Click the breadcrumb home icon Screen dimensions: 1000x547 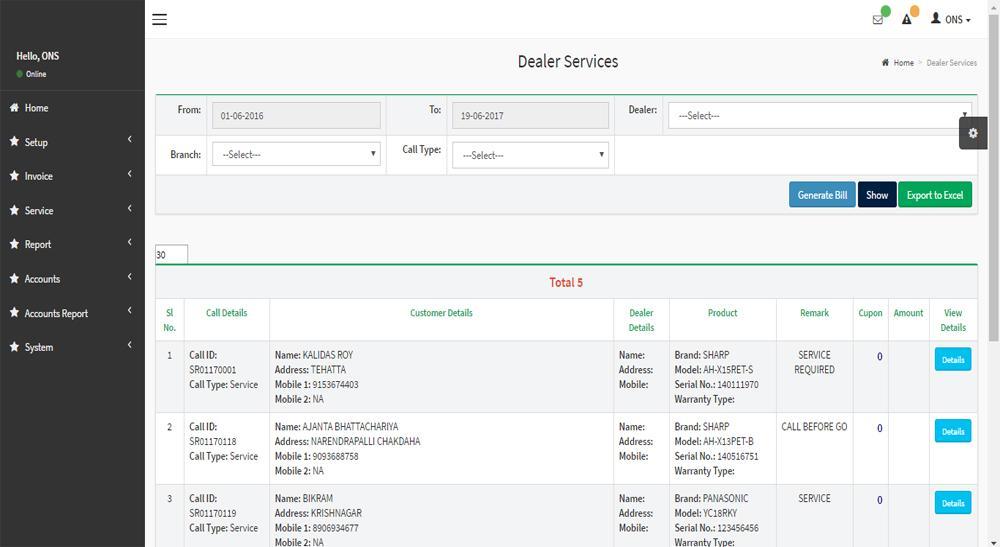pos(885,62)
